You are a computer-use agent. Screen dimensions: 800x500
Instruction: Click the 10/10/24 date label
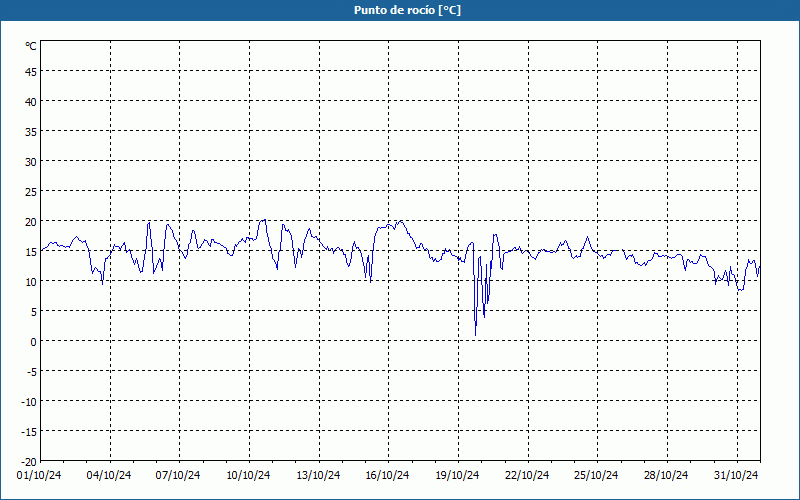pos(248,476)
